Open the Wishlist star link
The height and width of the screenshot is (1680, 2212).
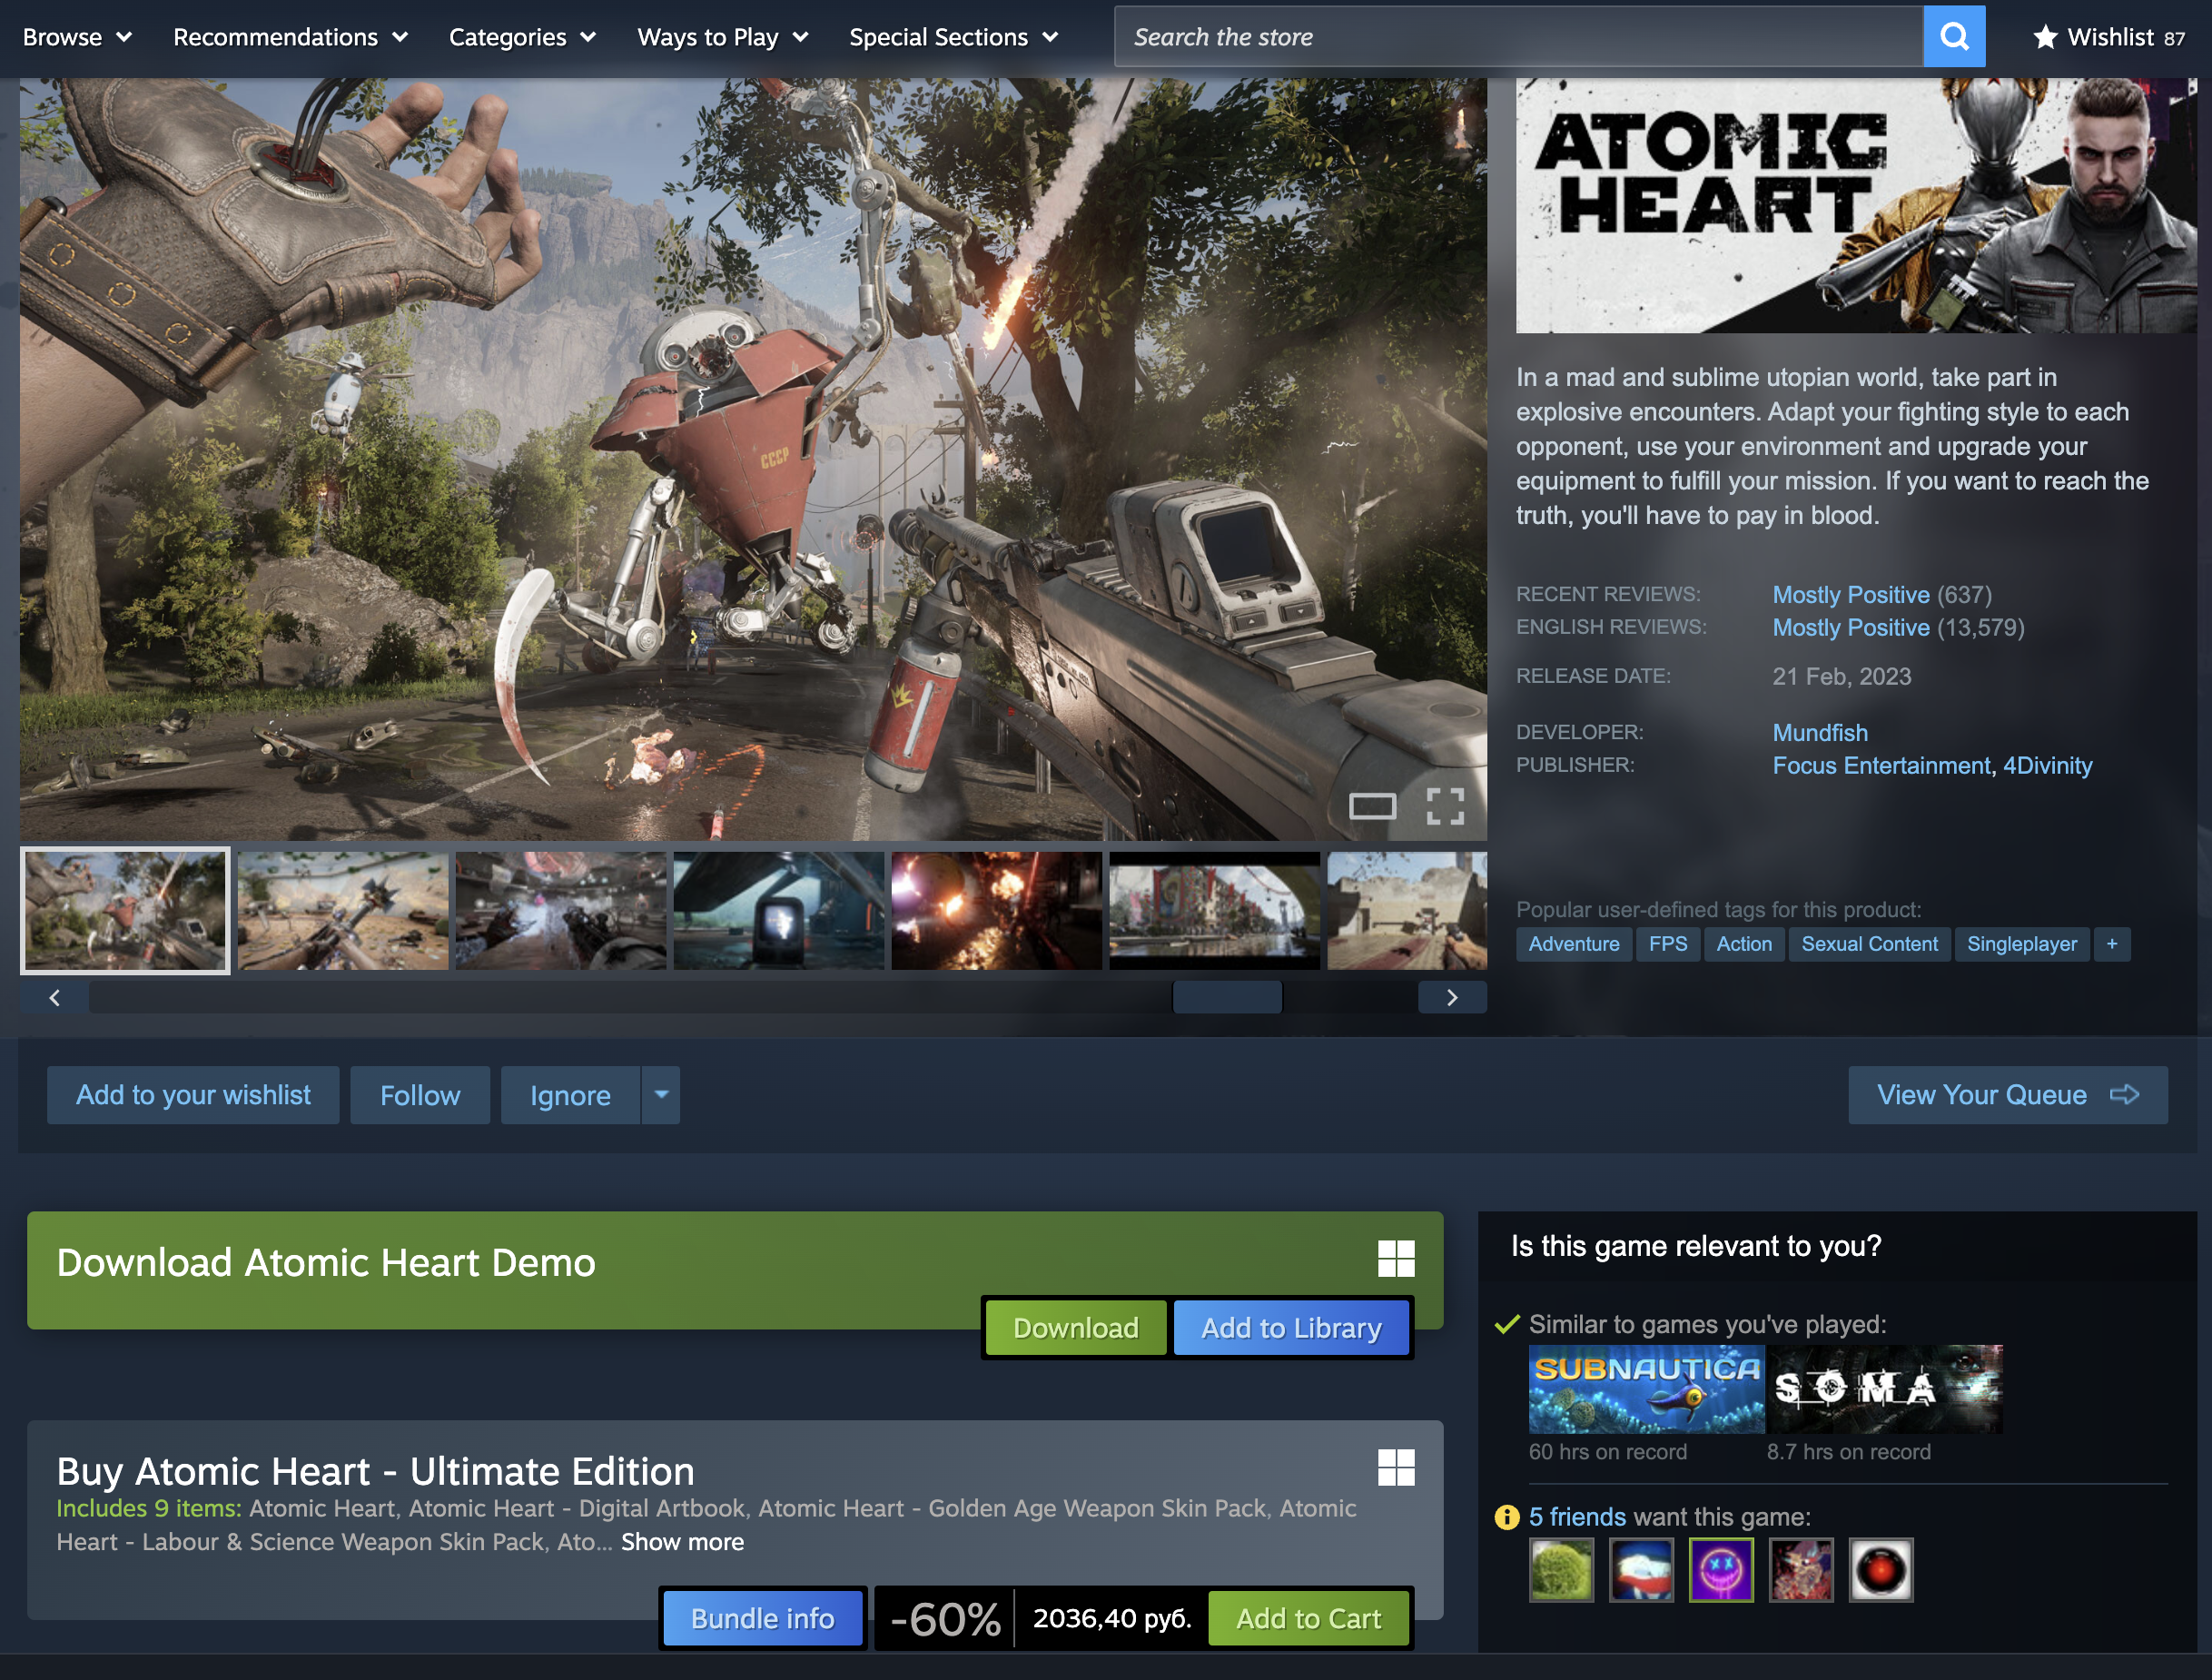point(2108,37)
